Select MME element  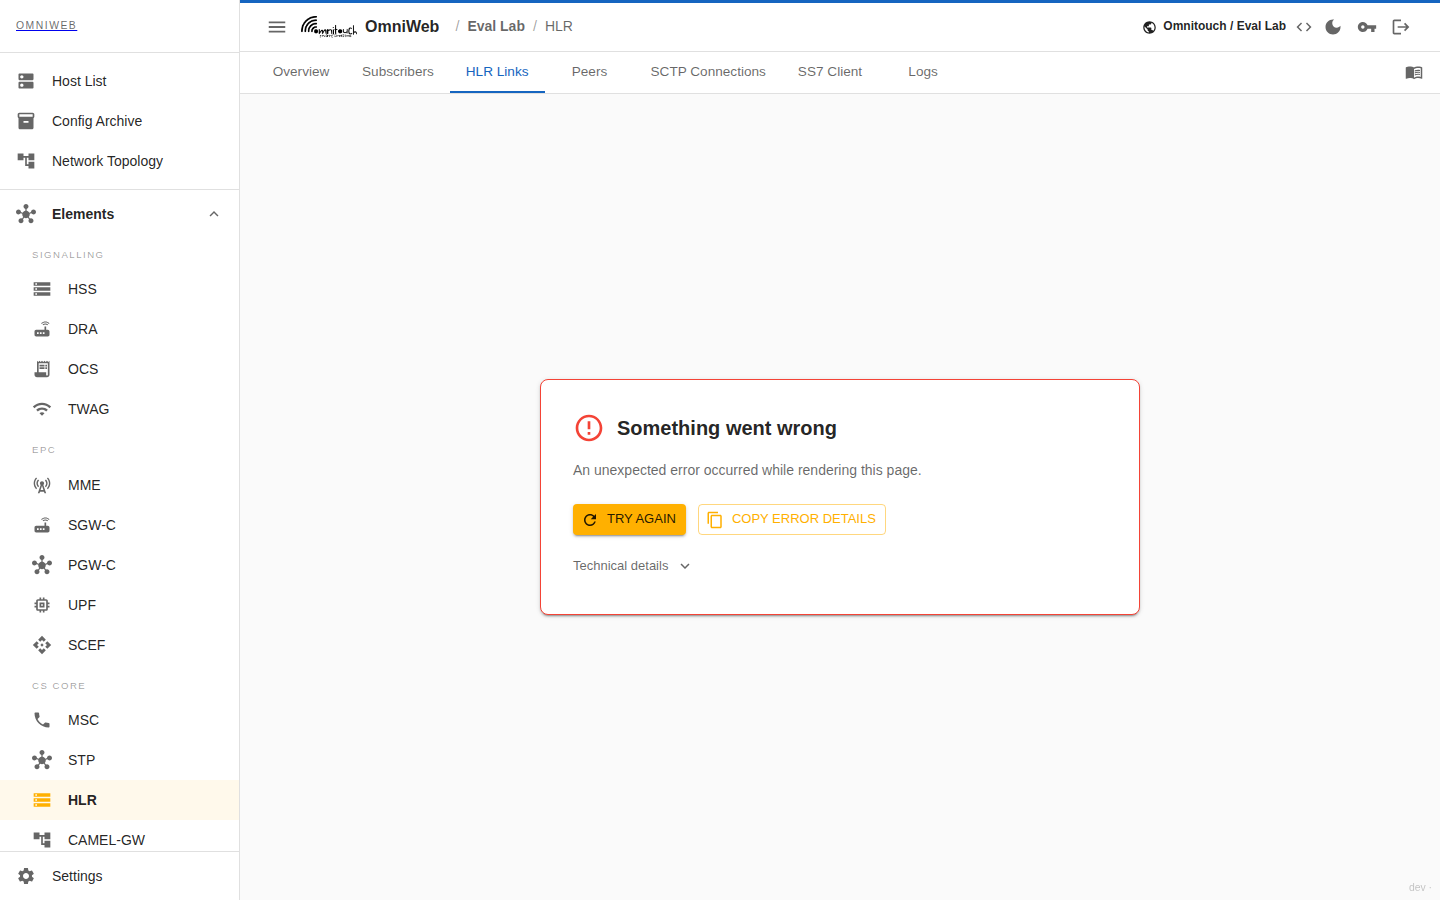(120, 485)
